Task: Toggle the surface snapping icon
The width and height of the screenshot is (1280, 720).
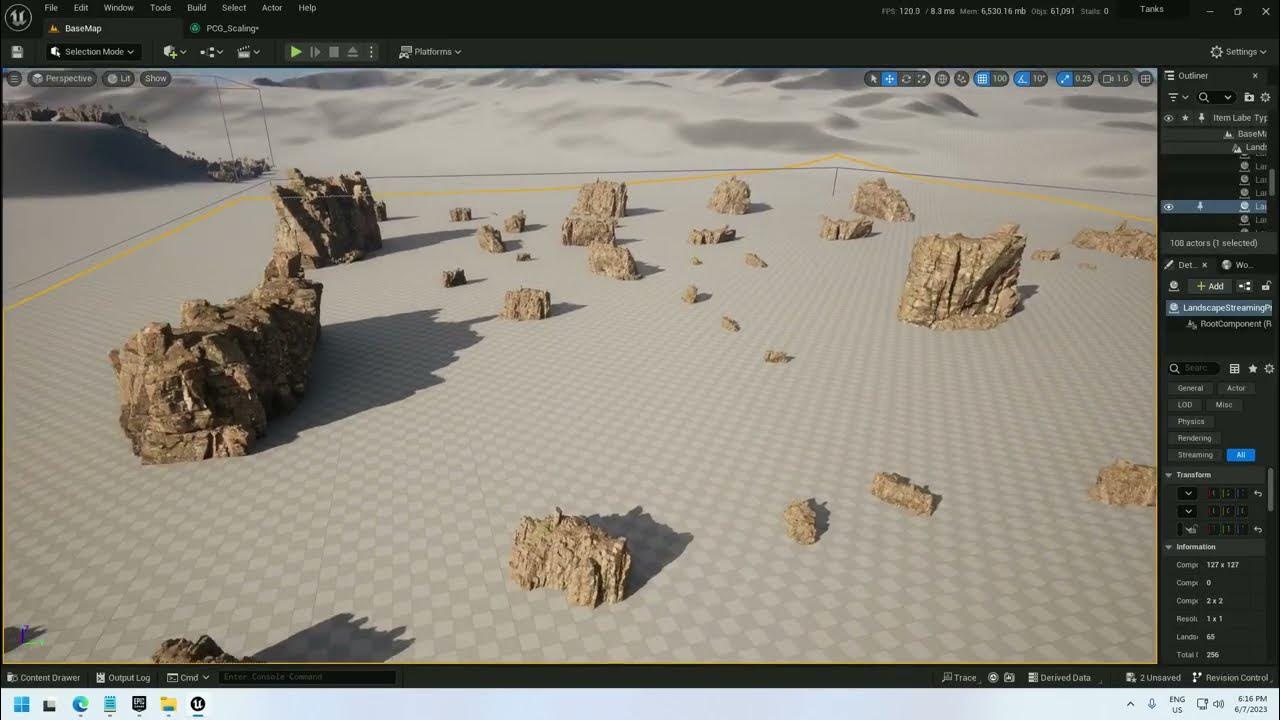Action: [x=962, y=78]
